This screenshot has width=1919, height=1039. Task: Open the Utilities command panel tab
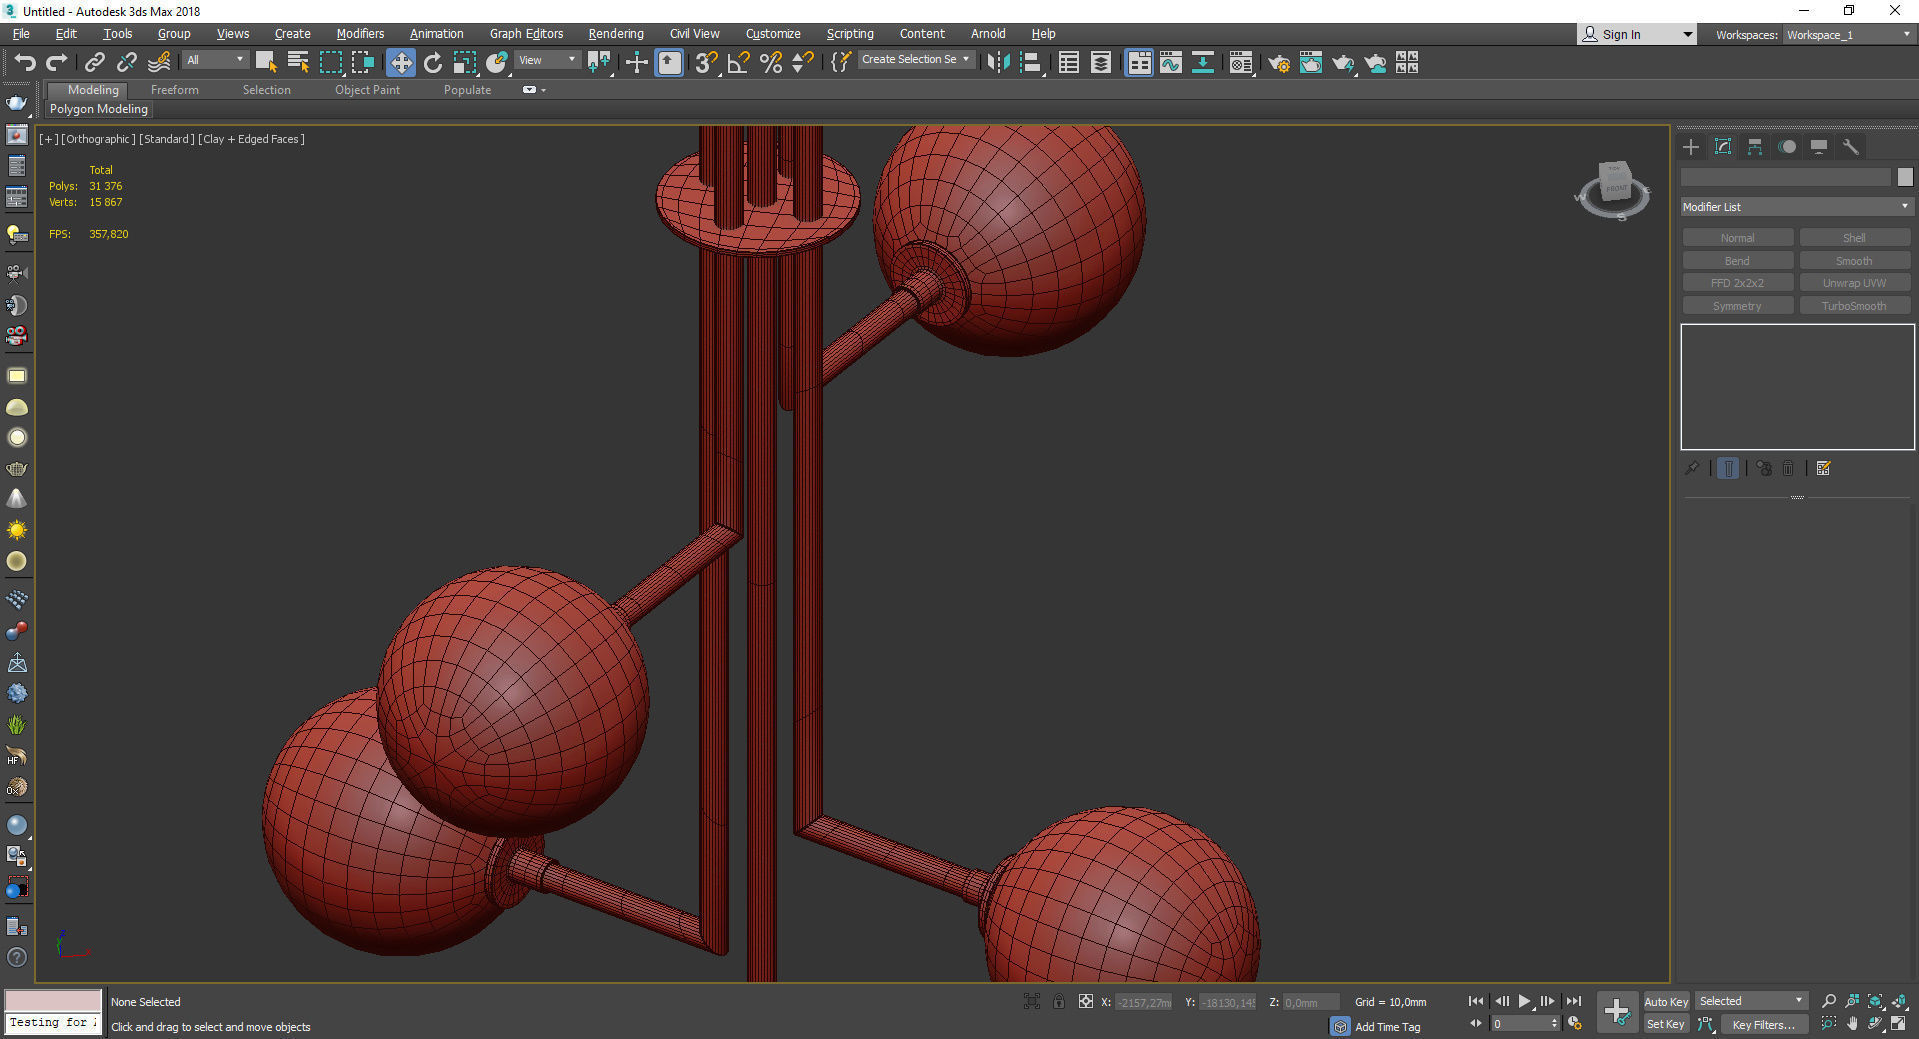click(x=1851, y=147)
